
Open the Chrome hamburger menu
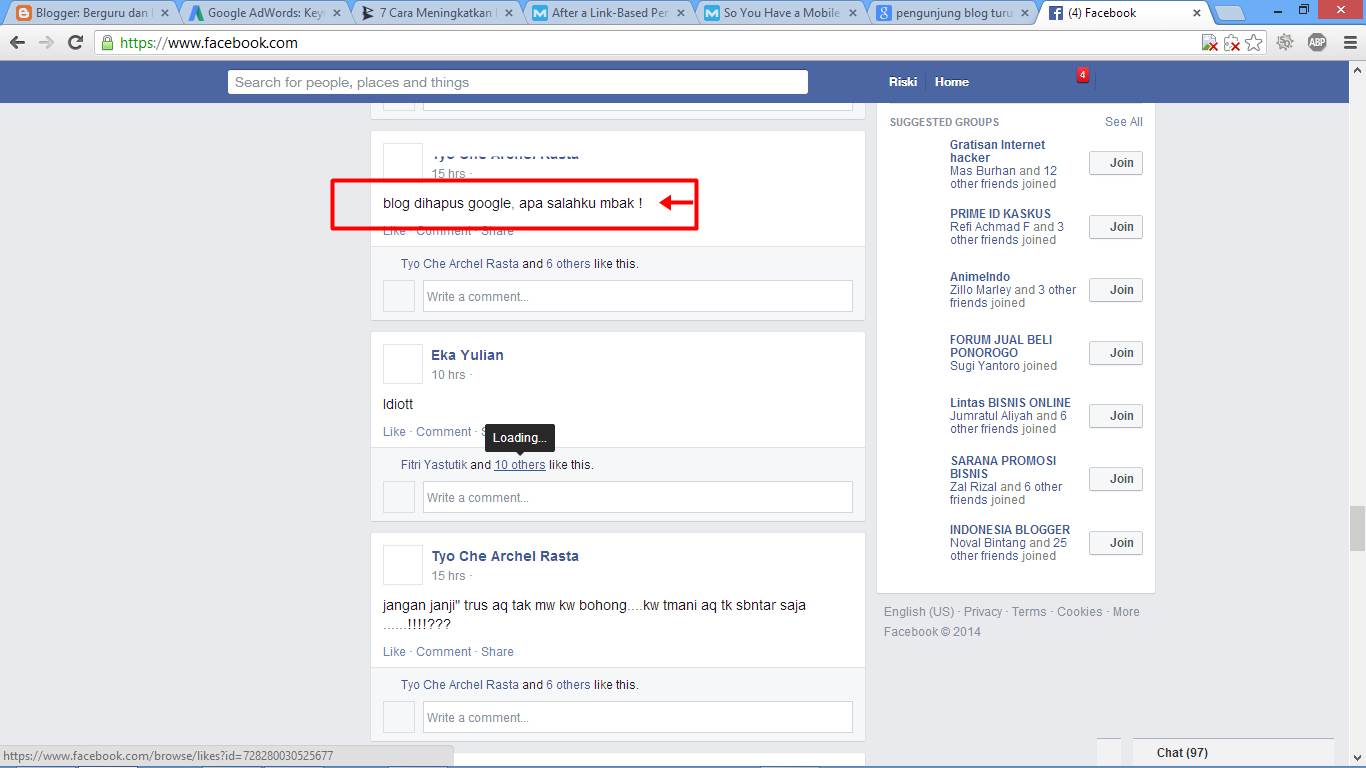1349,43
